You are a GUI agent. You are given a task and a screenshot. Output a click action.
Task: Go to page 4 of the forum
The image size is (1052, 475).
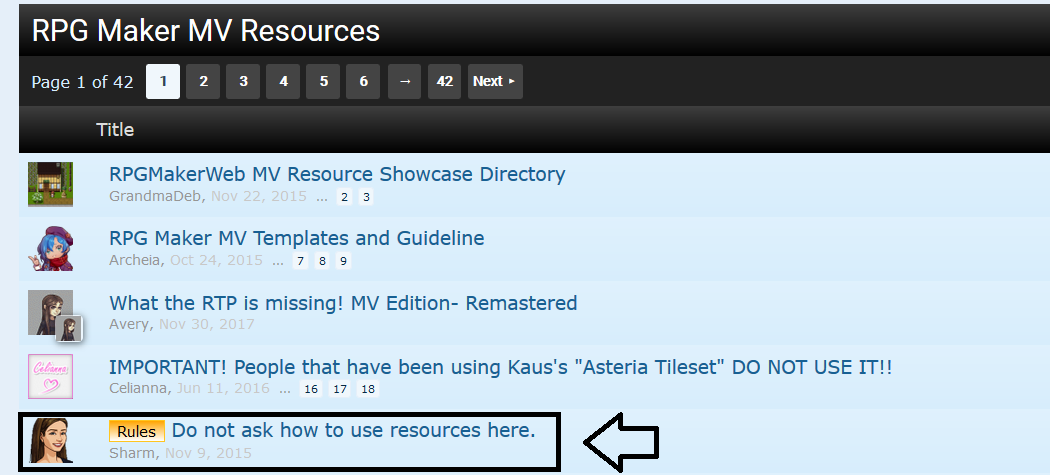(x=283, y=82)
